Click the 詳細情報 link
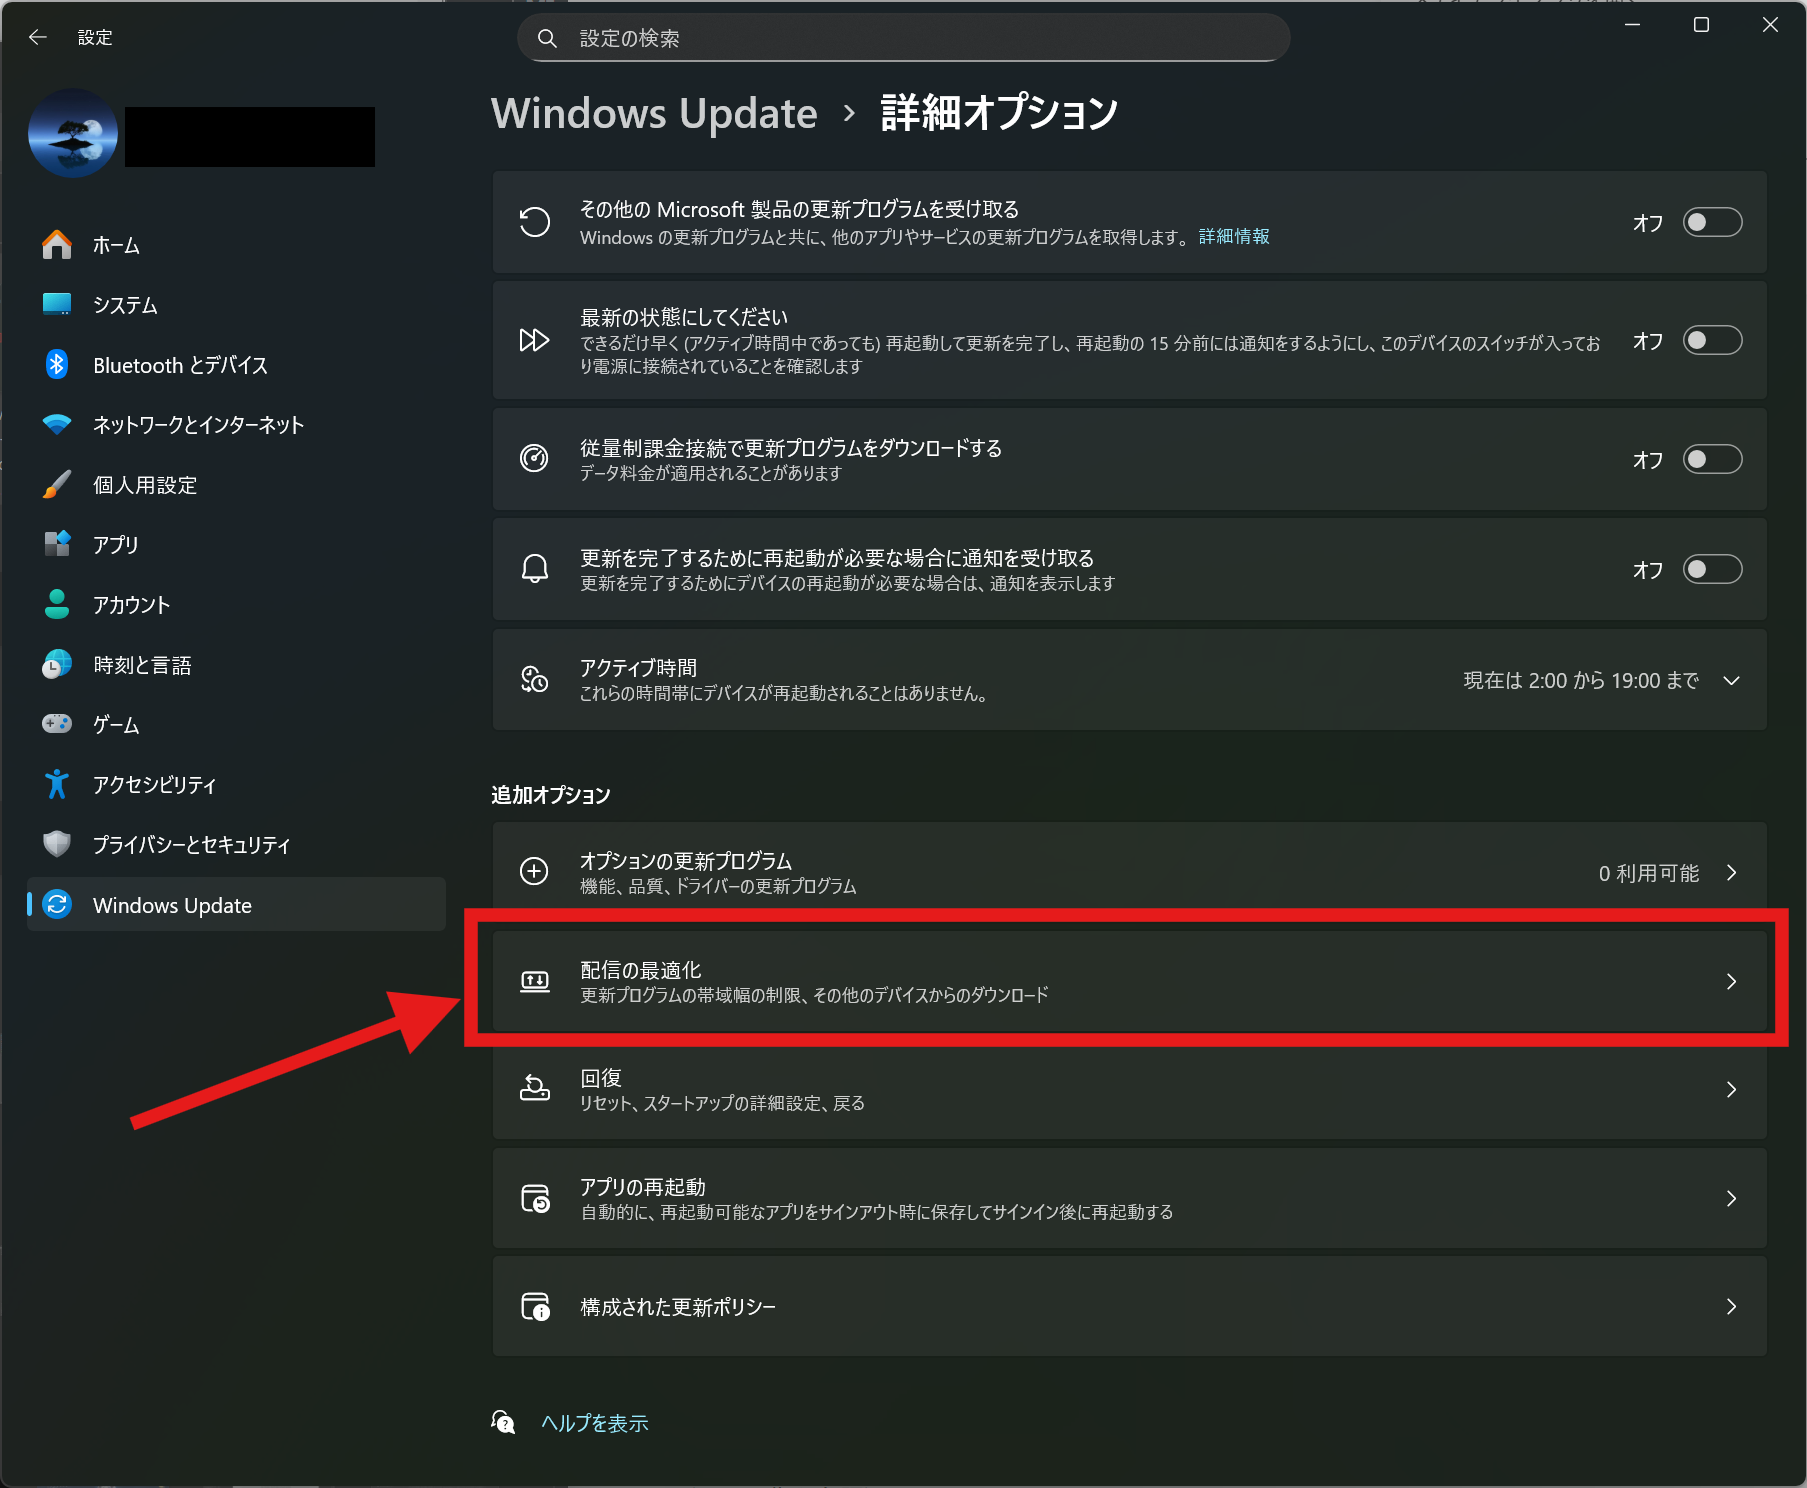Viewport: 1807px width, 1488px height. pos(1234,237)
